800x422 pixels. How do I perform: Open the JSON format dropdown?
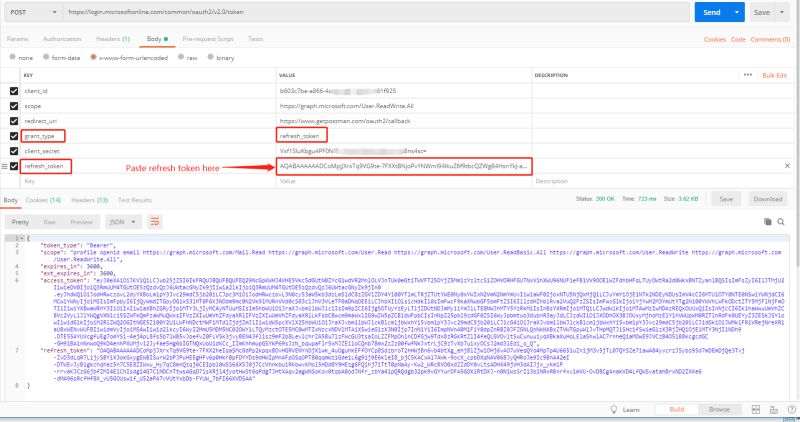pos(123,222)
